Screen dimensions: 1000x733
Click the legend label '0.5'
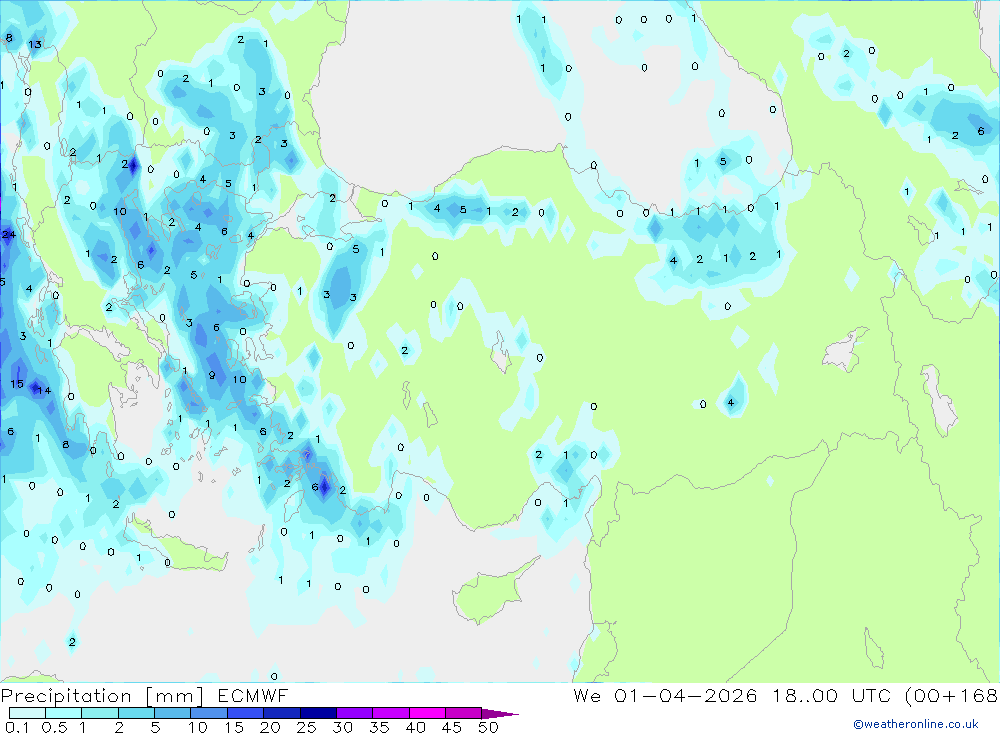point(54,727)
